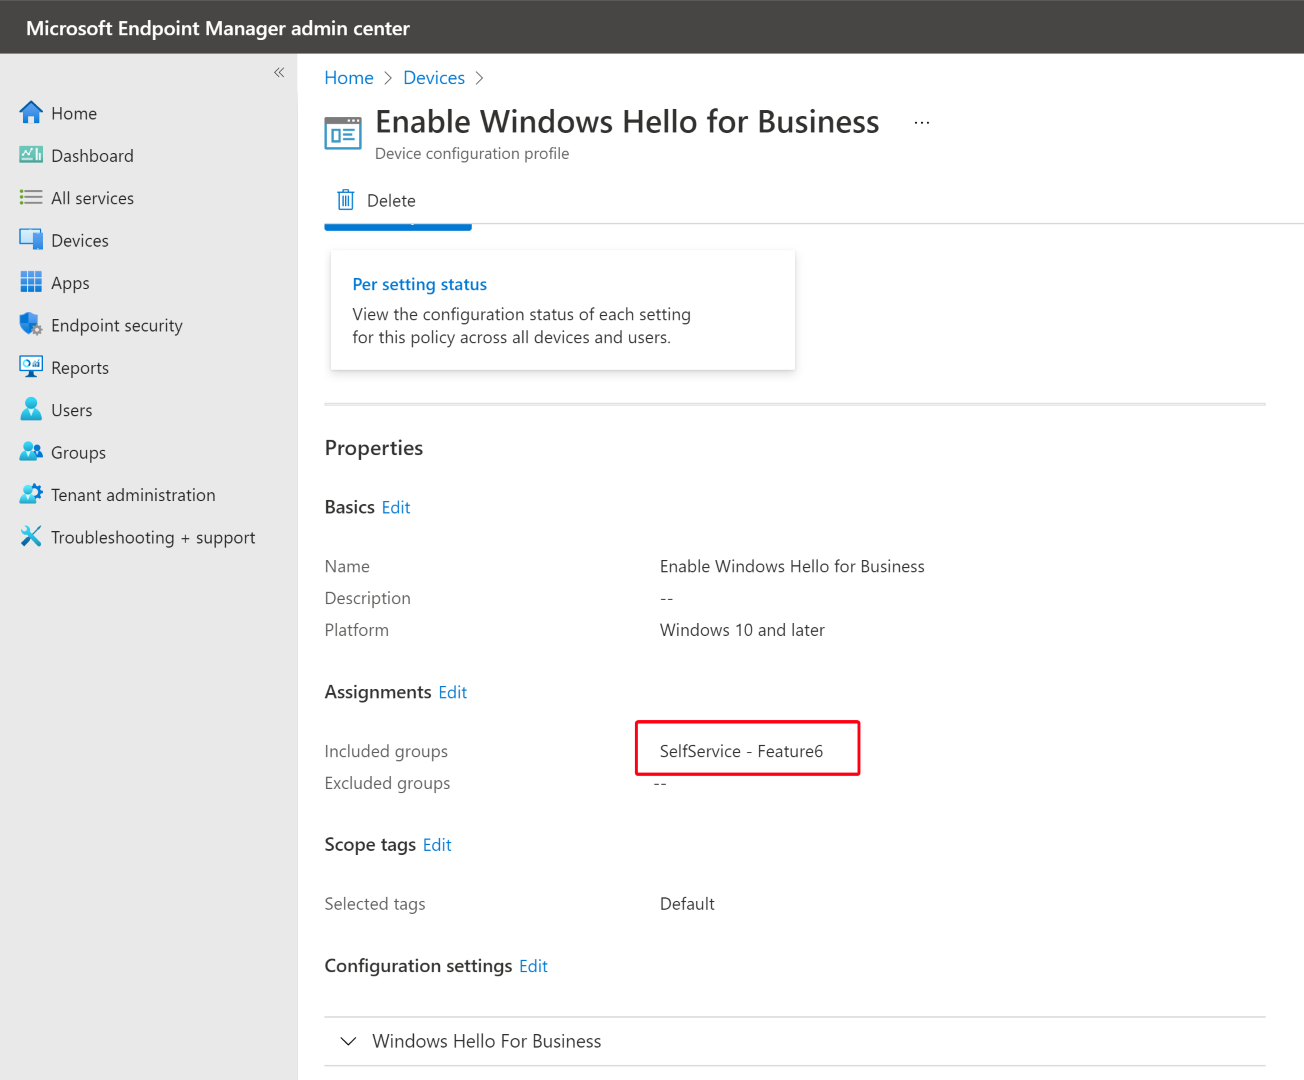Click the Reports icon in sidebar
This screenshot has width=1304, height=1080.
click(x=31, y=366)
